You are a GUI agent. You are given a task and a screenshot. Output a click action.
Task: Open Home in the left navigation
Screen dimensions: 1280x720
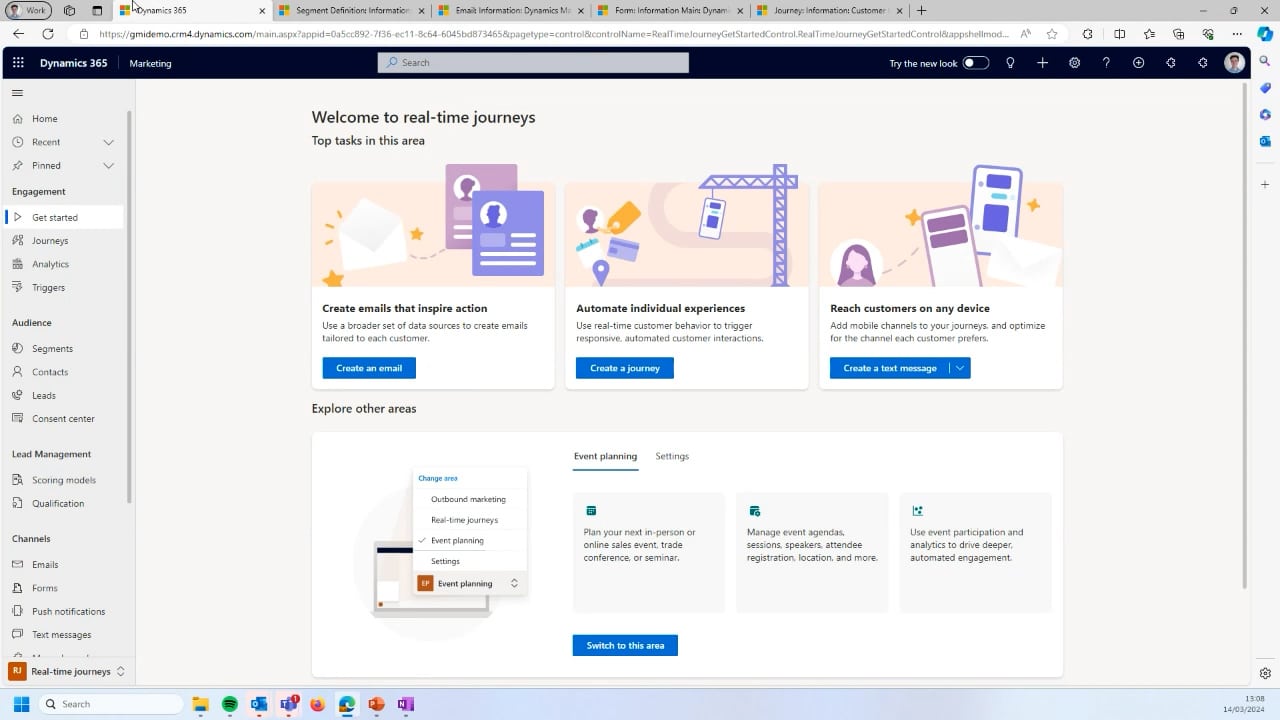pos(44,118)
